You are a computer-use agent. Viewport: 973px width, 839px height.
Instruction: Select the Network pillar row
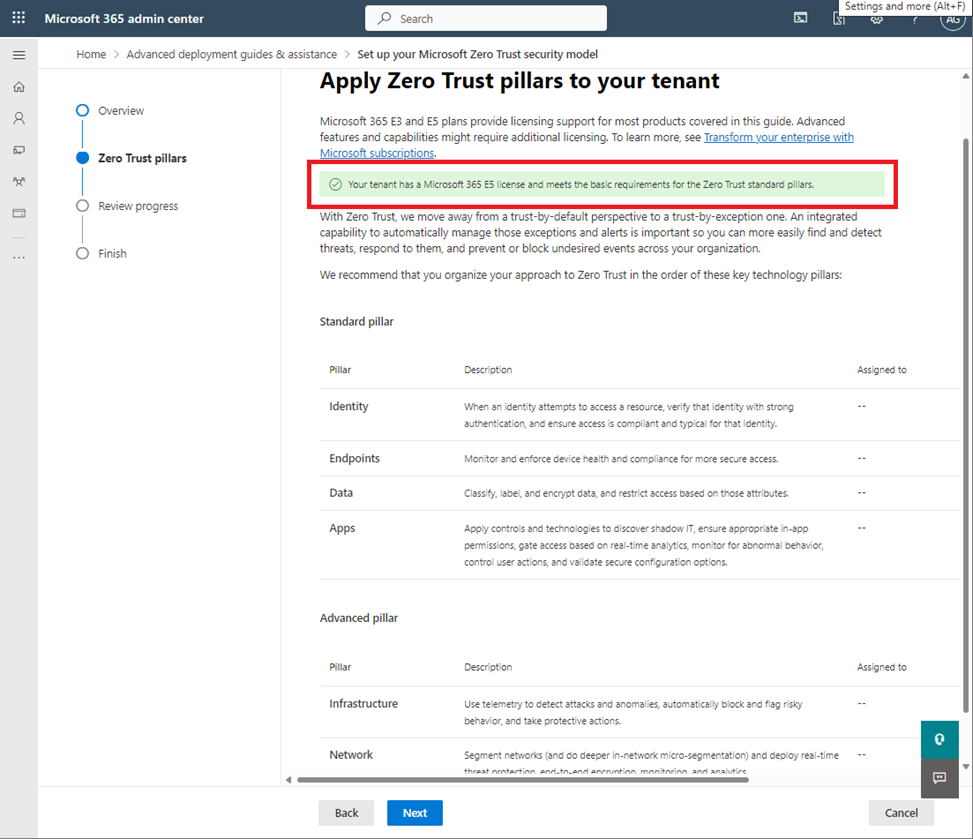pos(639,757)
